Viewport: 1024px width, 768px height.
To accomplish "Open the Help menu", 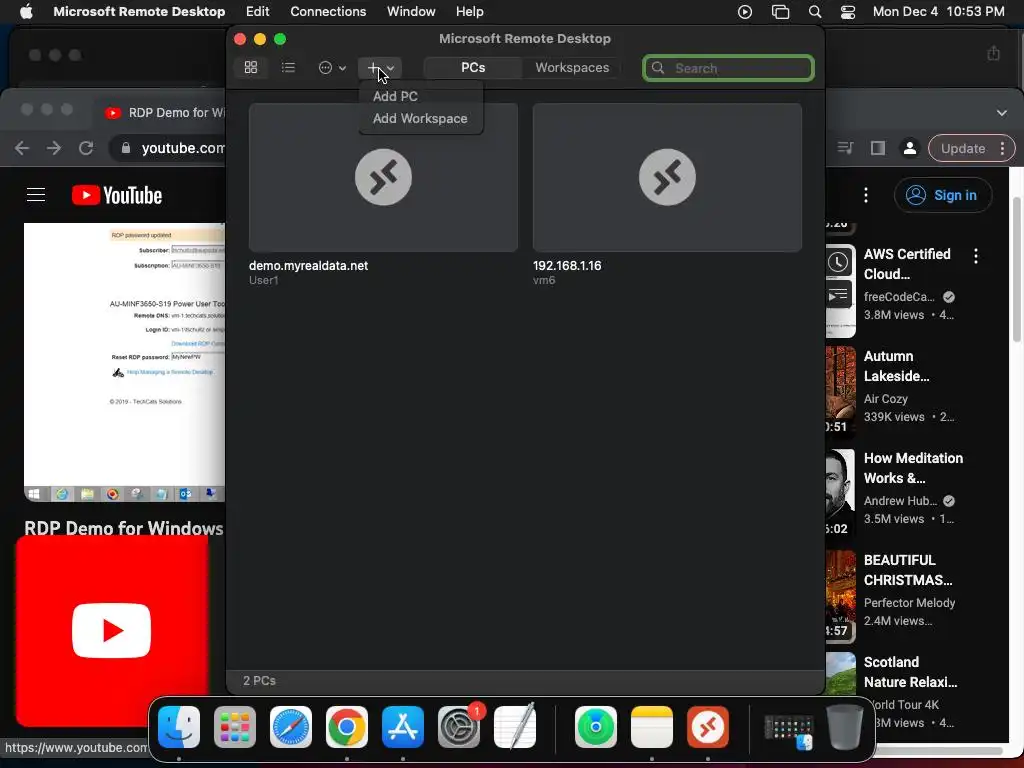I will point(470,11).
